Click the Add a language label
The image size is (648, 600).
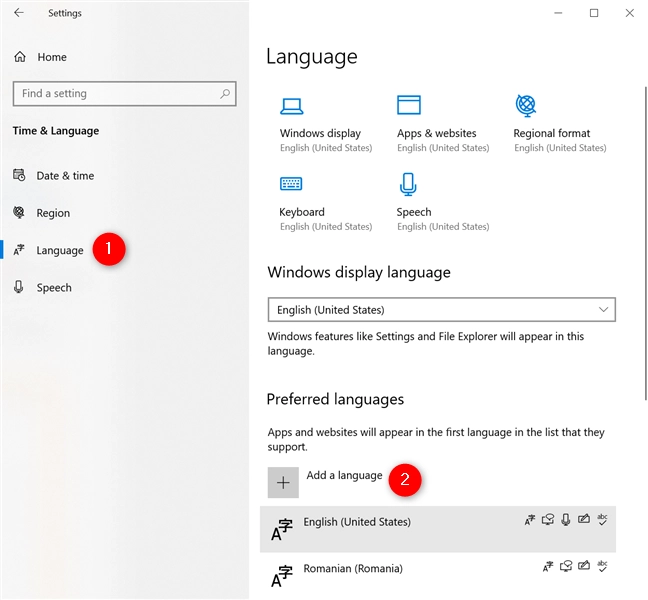(x=344, y=476)
